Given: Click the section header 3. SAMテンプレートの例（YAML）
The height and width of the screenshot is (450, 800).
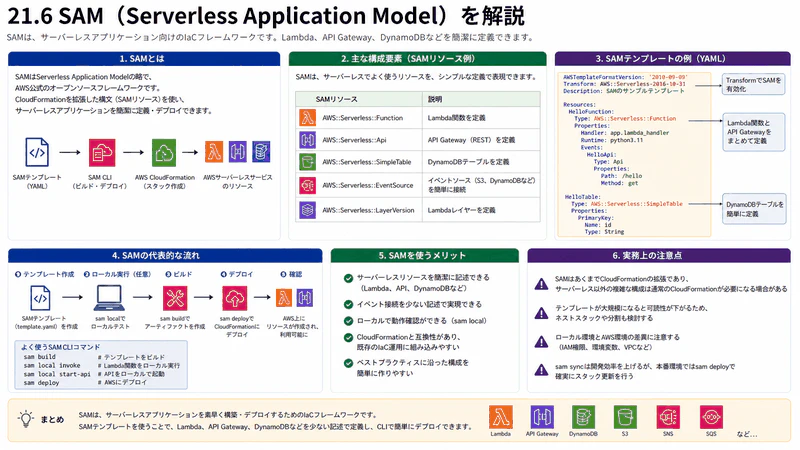Looking at the screenshot, I should (672, 59).
